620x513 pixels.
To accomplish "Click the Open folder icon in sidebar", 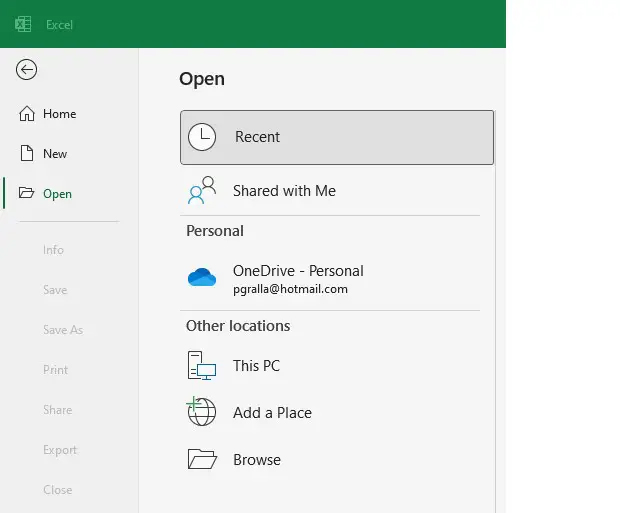I will tap(27, 194).
